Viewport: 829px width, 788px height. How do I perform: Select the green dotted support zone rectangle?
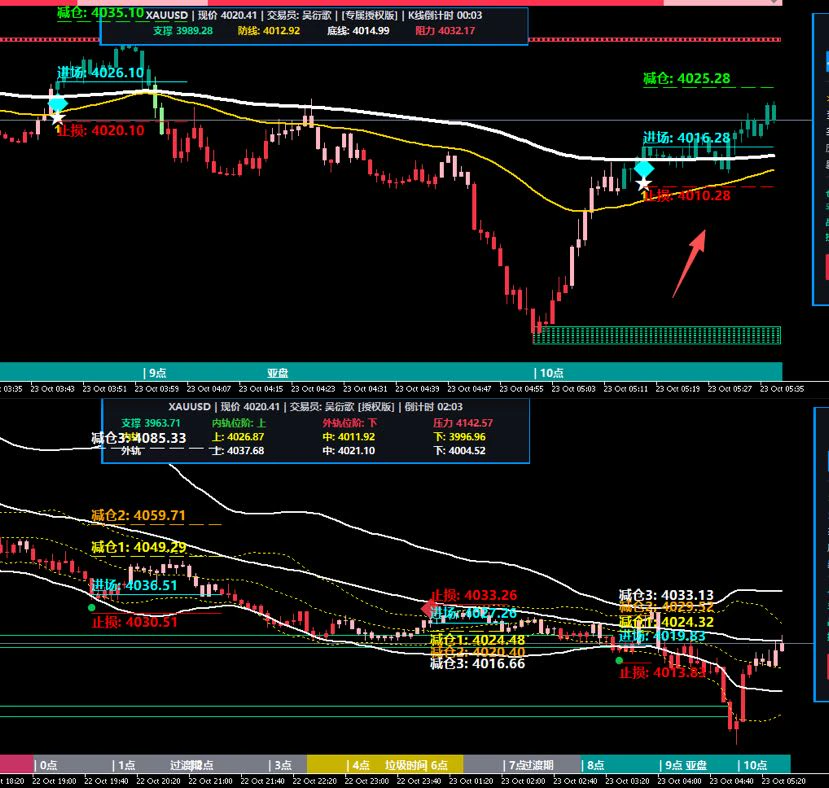pyautogui.click(x=657, y=335)
